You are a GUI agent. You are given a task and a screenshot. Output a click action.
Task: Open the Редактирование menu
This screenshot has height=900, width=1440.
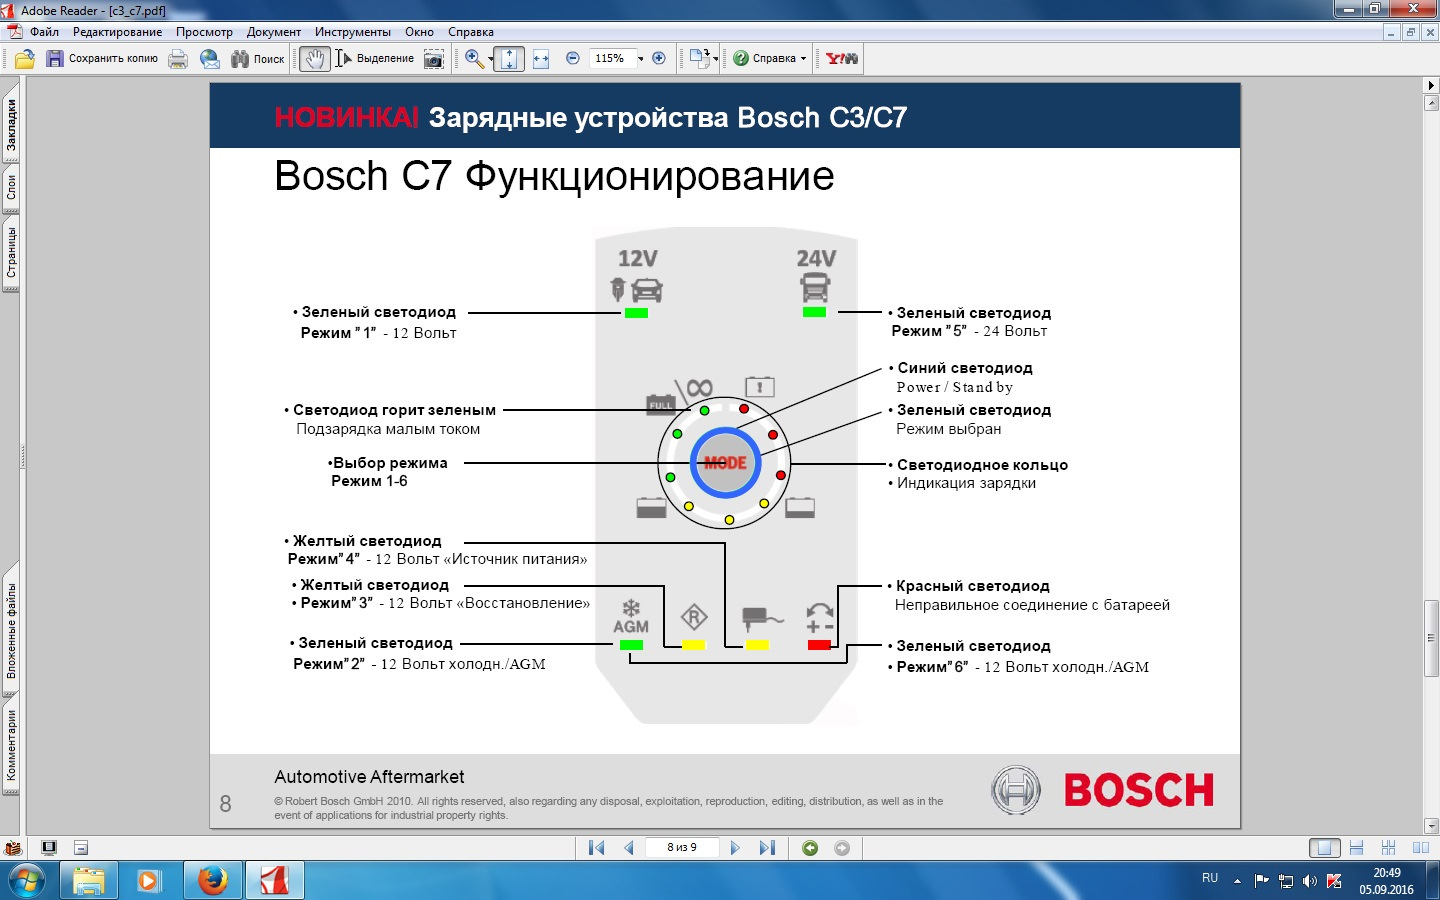[117, 32]
